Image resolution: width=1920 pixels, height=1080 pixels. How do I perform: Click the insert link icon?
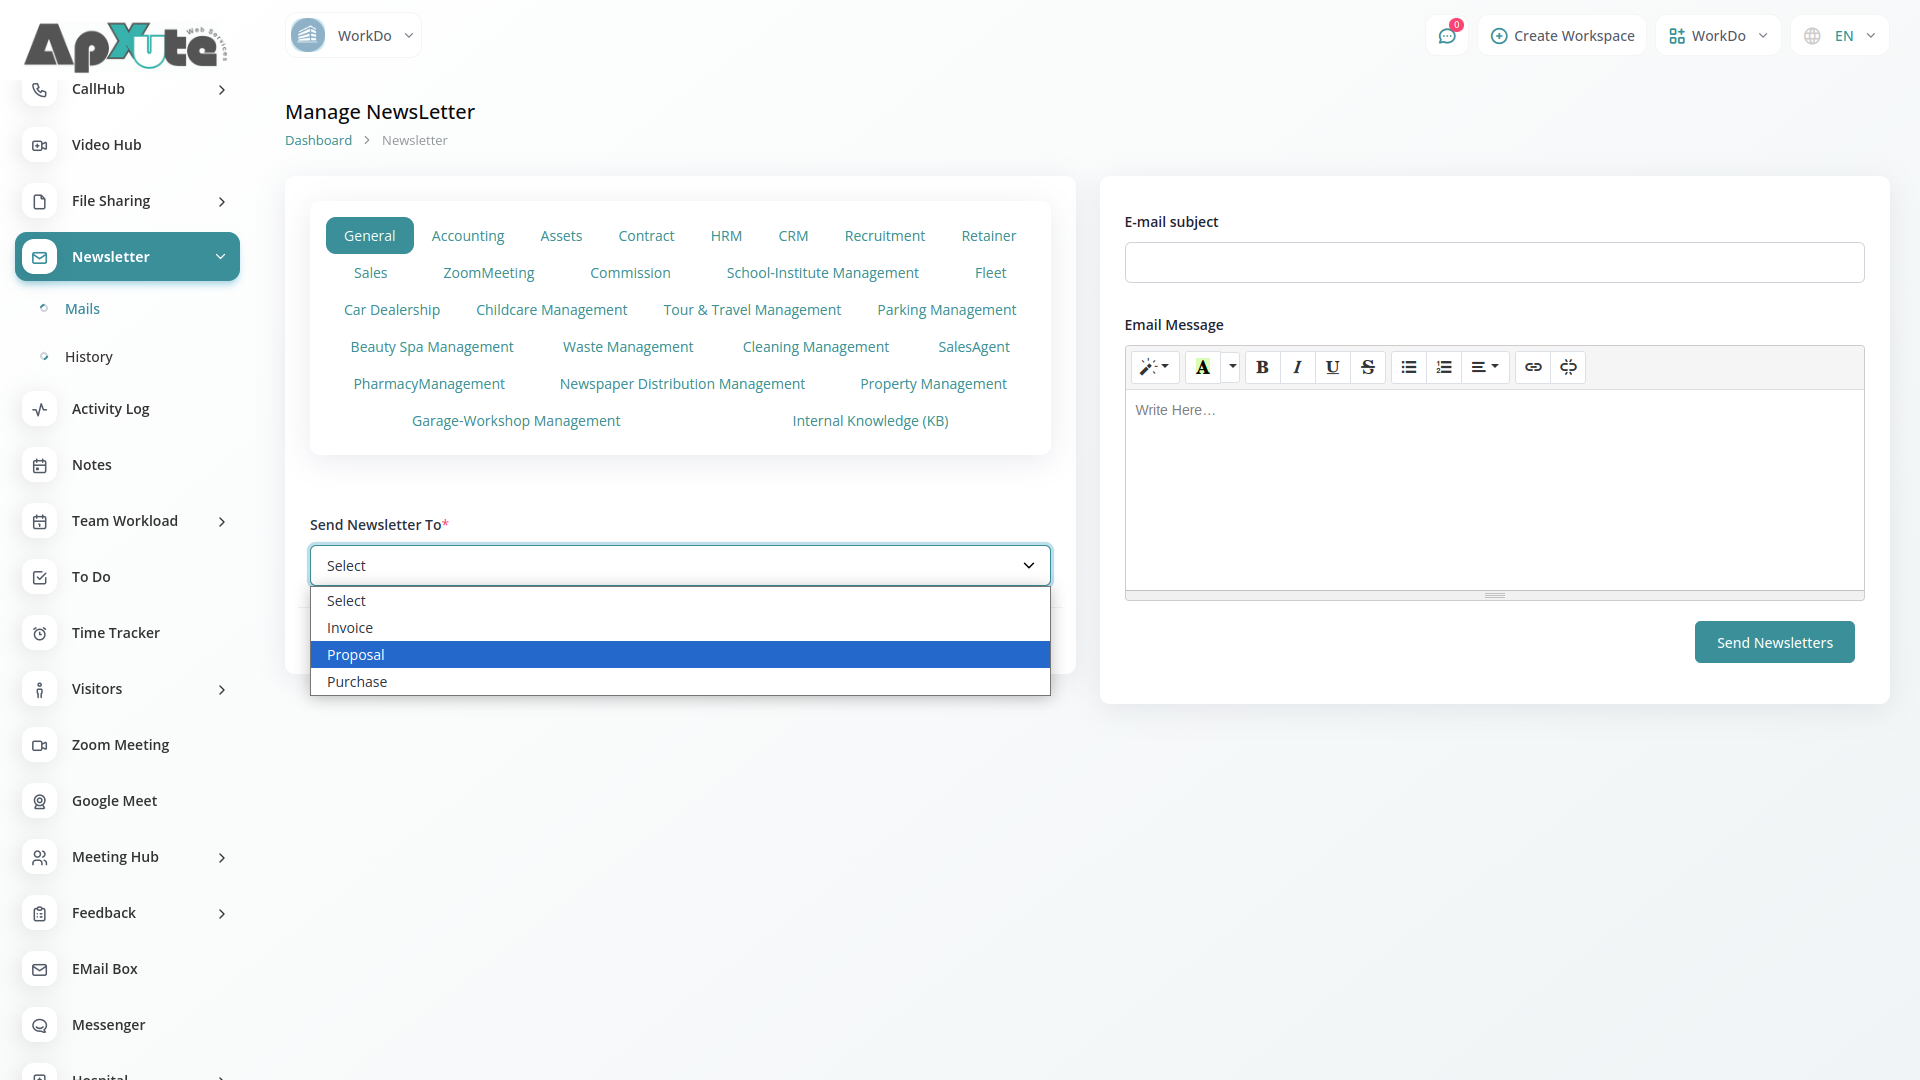[x=1533, y=367]
